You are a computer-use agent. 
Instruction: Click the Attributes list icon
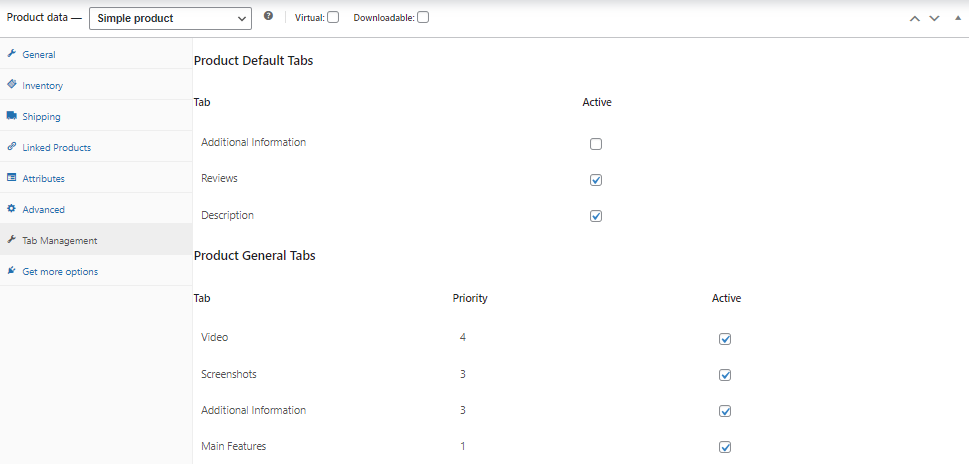[11, 178]
